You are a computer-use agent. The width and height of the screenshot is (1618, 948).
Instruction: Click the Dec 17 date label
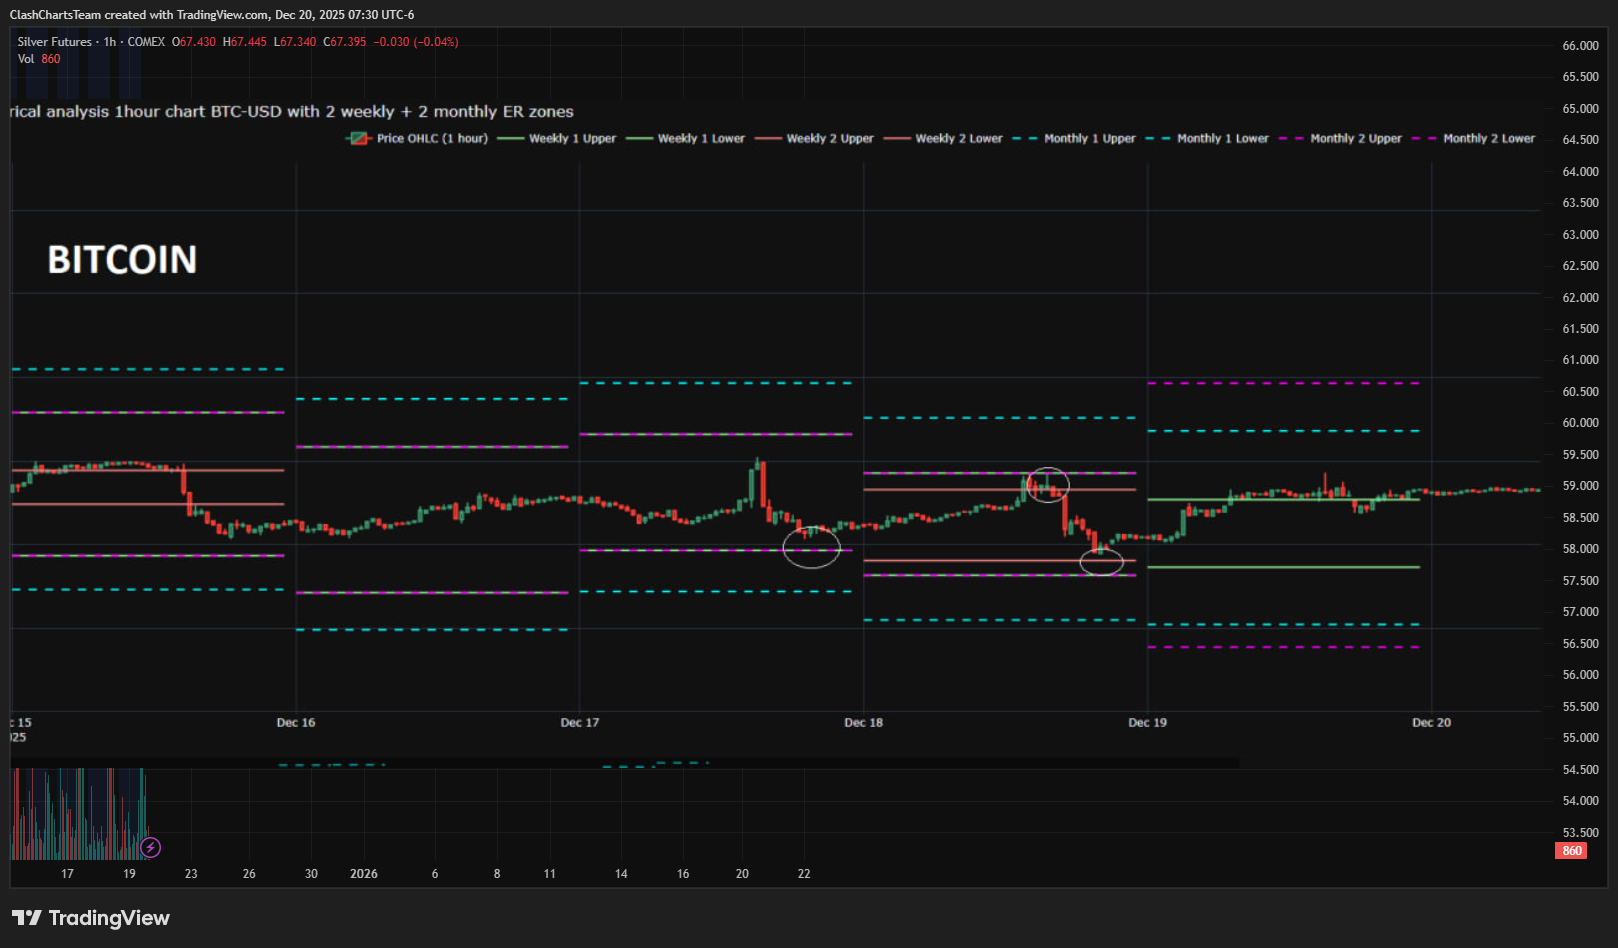[x=580, y=722]
